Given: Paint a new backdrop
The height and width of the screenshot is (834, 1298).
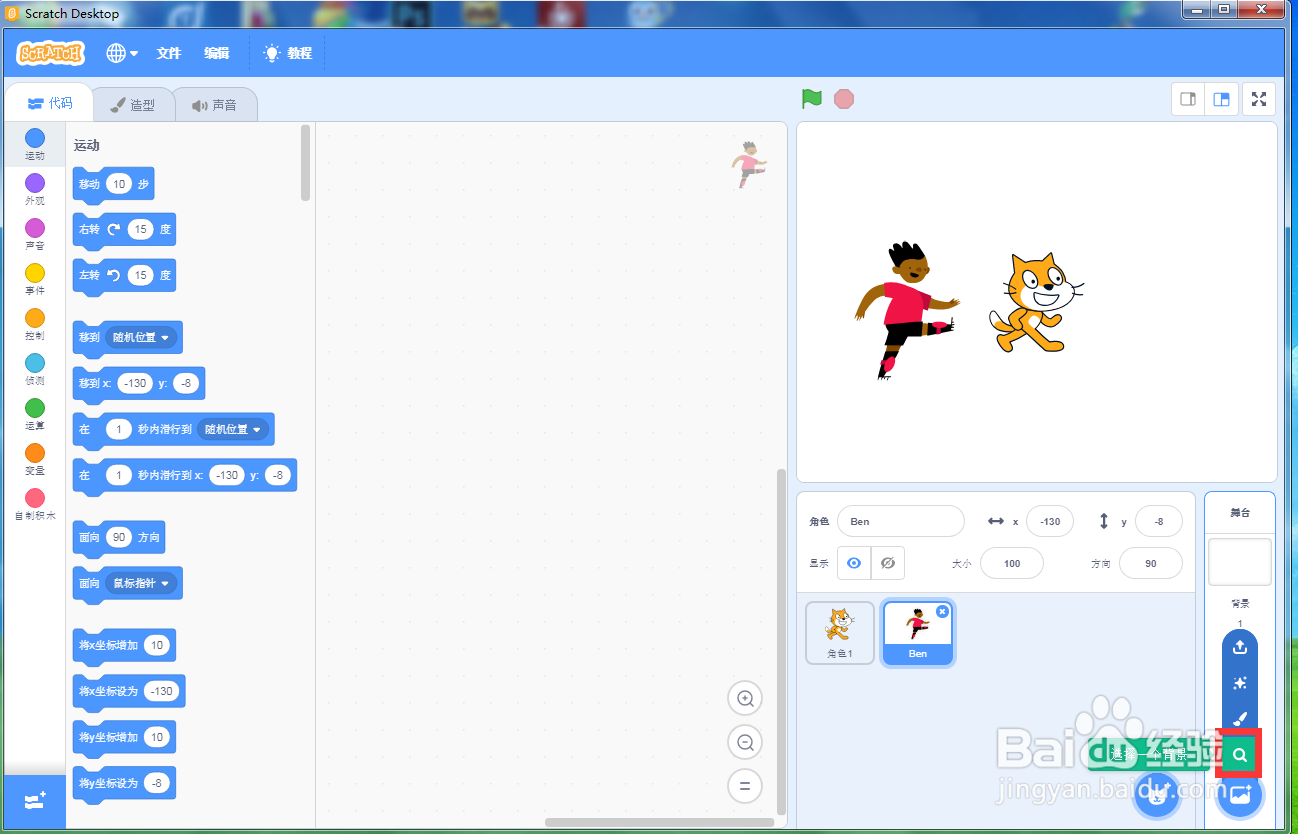Looking at the screenshot, I should coord(1240,719).
